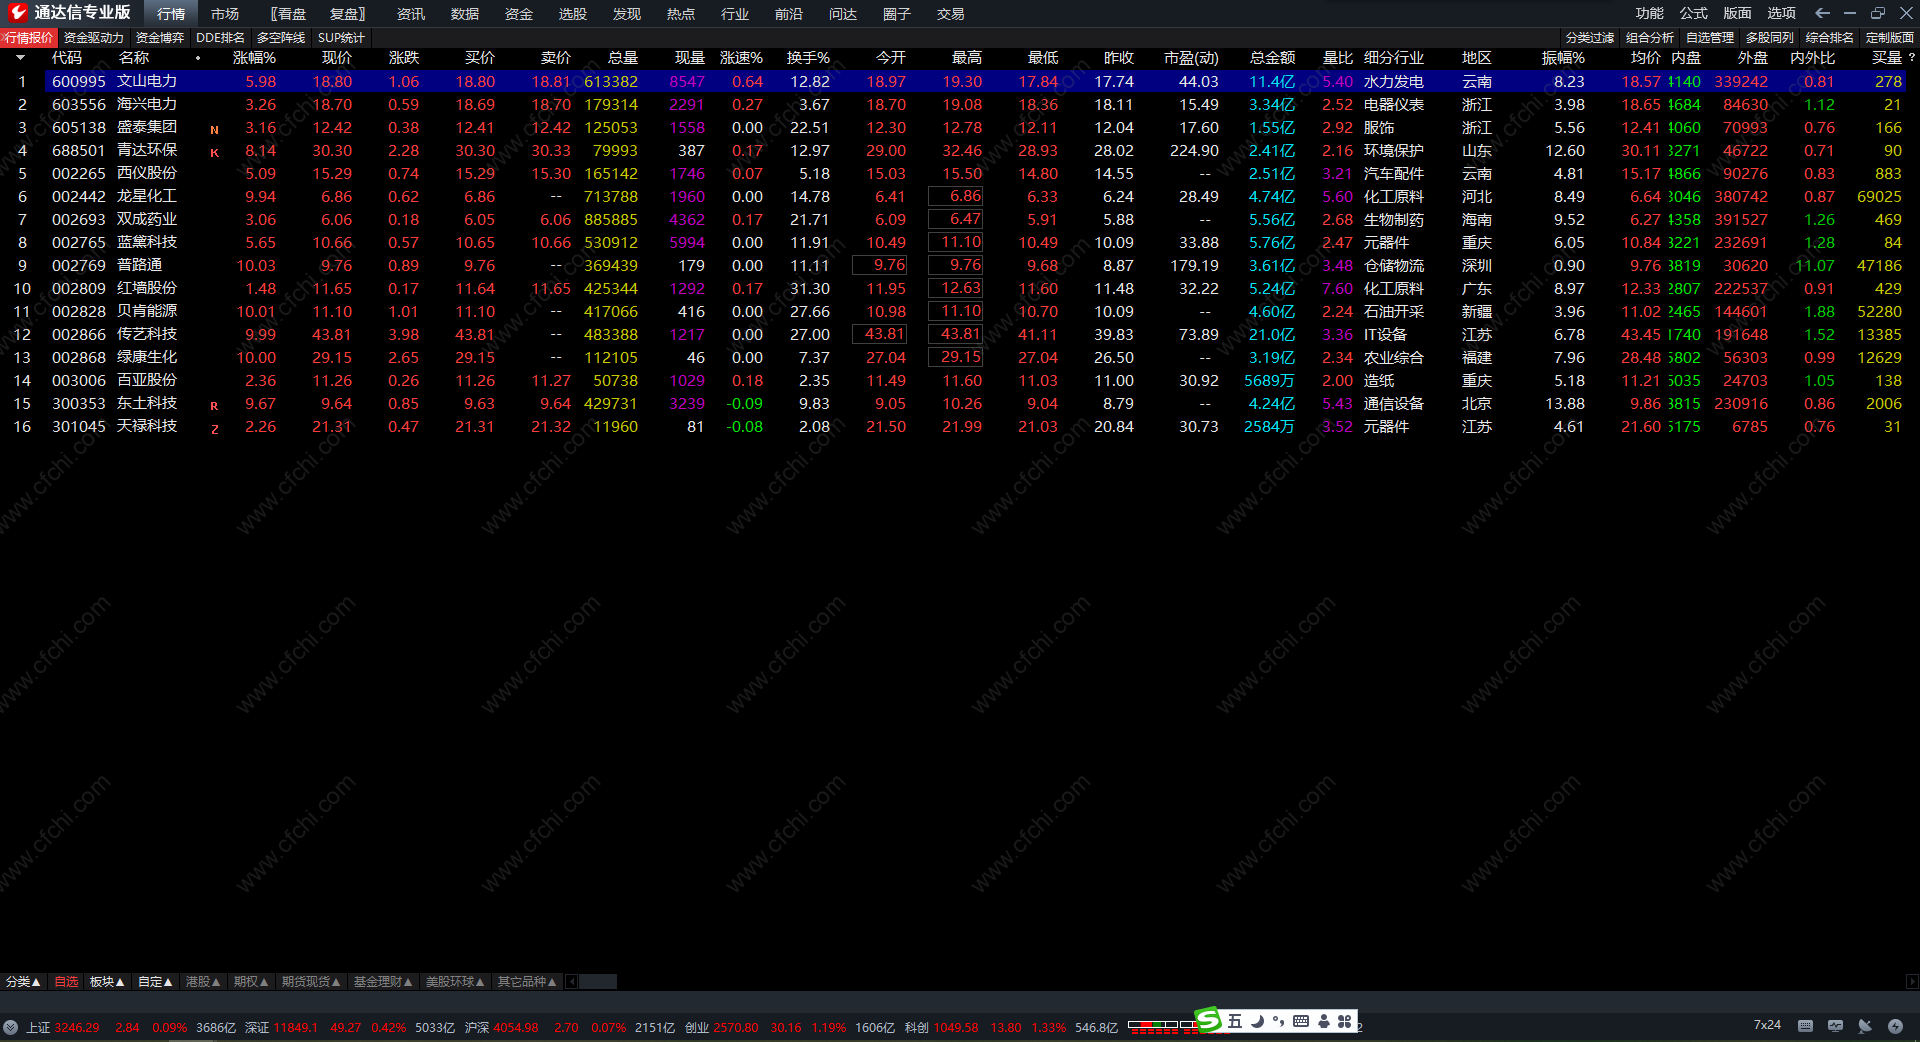Open the 资讯 news menu
This screenshot has width=1920, height=1042.
(411, 14)
